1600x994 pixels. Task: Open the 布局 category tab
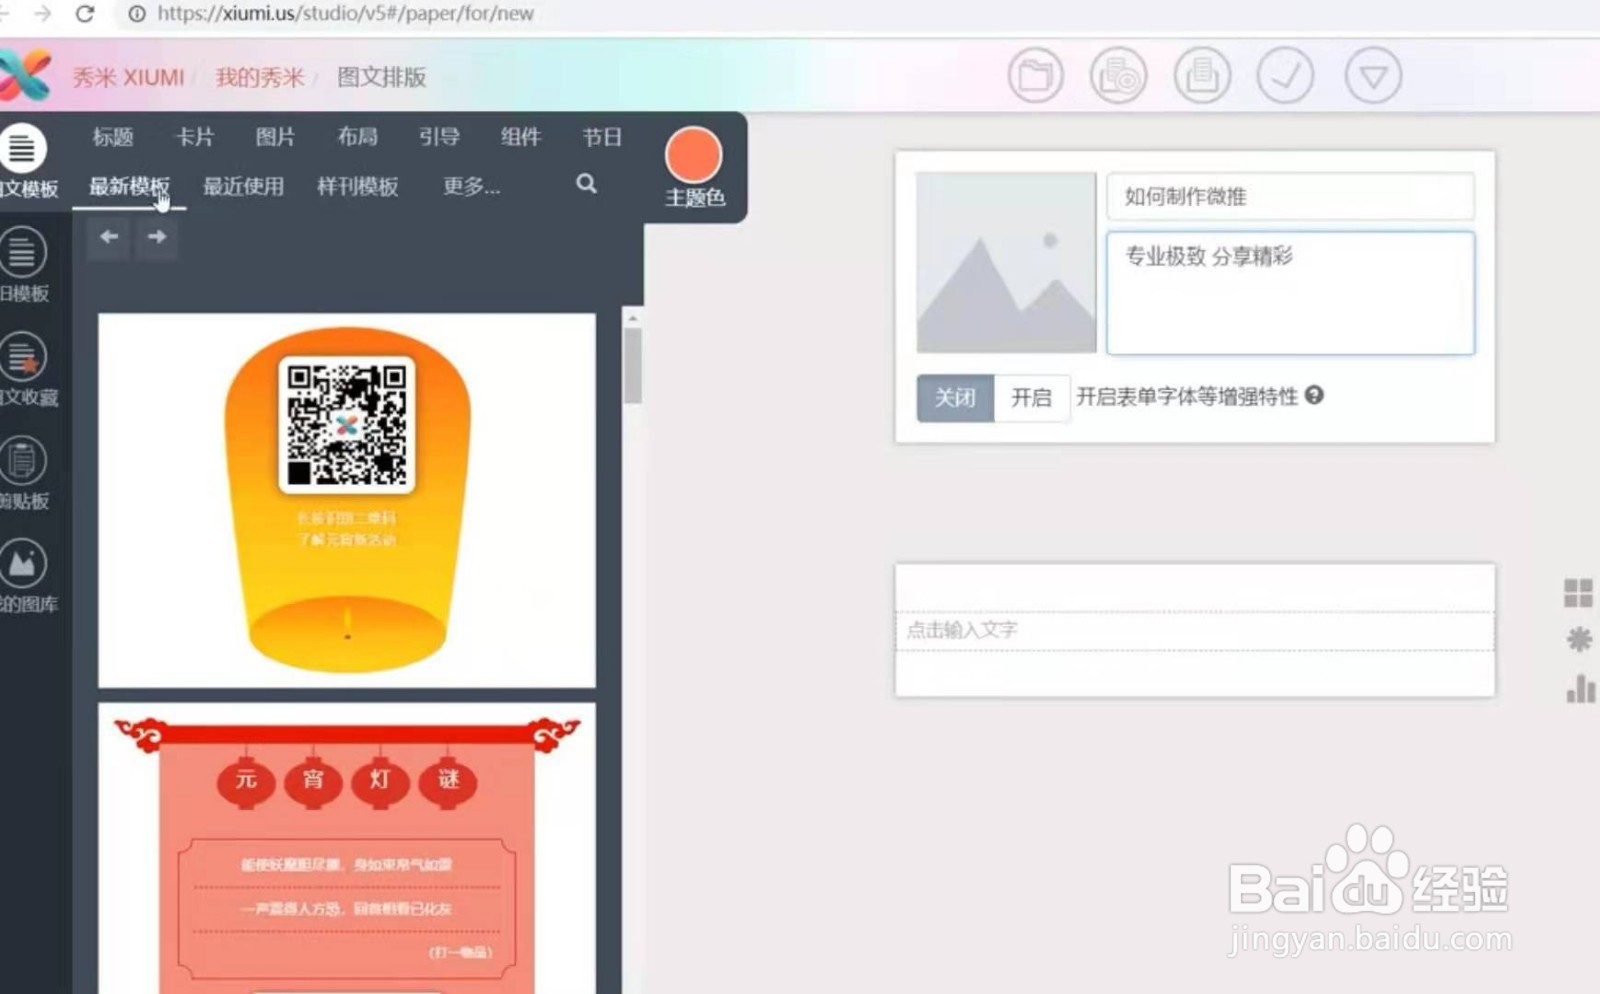(357, 137)
